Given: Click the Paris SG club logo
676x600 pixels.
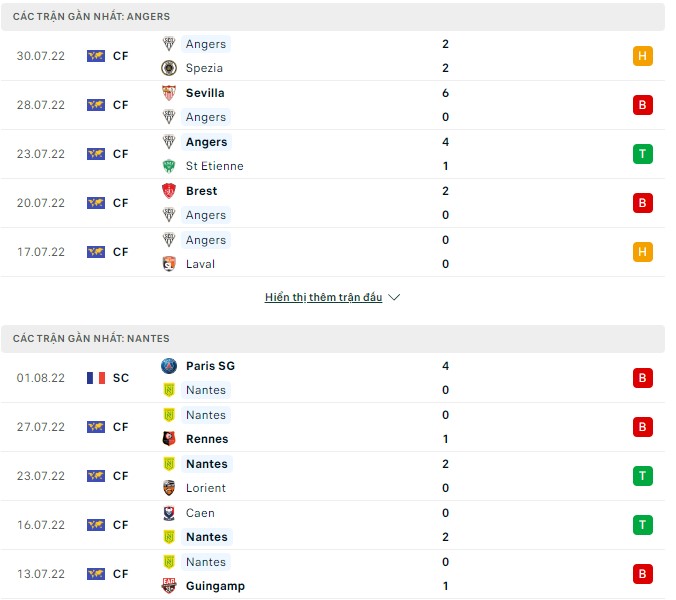Looking at the screenshot, I should point(169,366).
